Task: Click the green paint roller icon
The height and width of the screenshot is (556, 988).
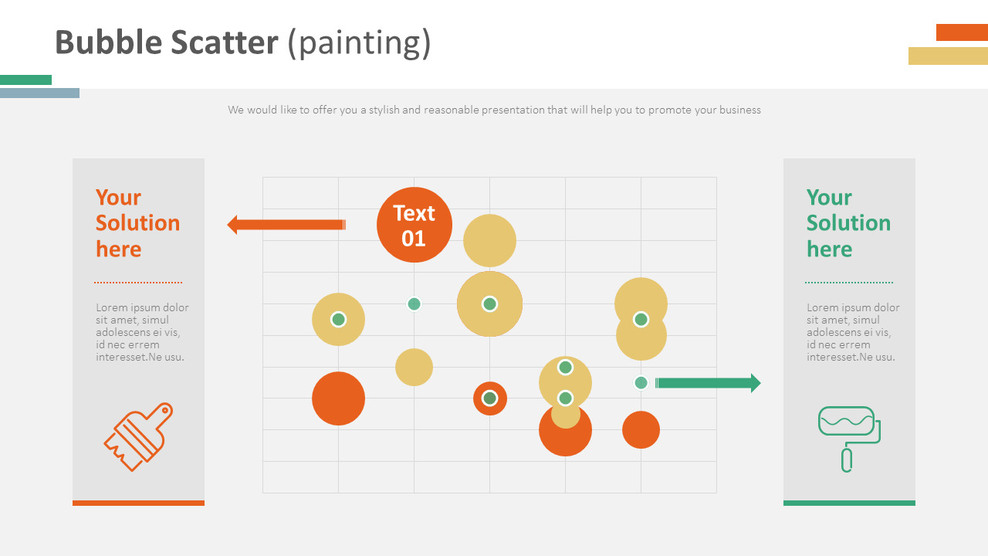Action: (x=849, y=437)
